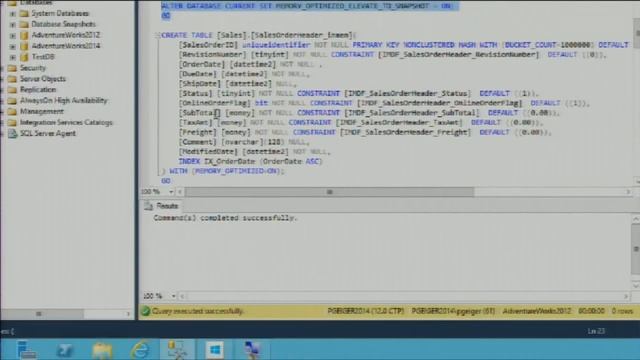This screenshot has height=360, width=640.
Task: Click the last pinned taskbar application icon
Action: 253,349
